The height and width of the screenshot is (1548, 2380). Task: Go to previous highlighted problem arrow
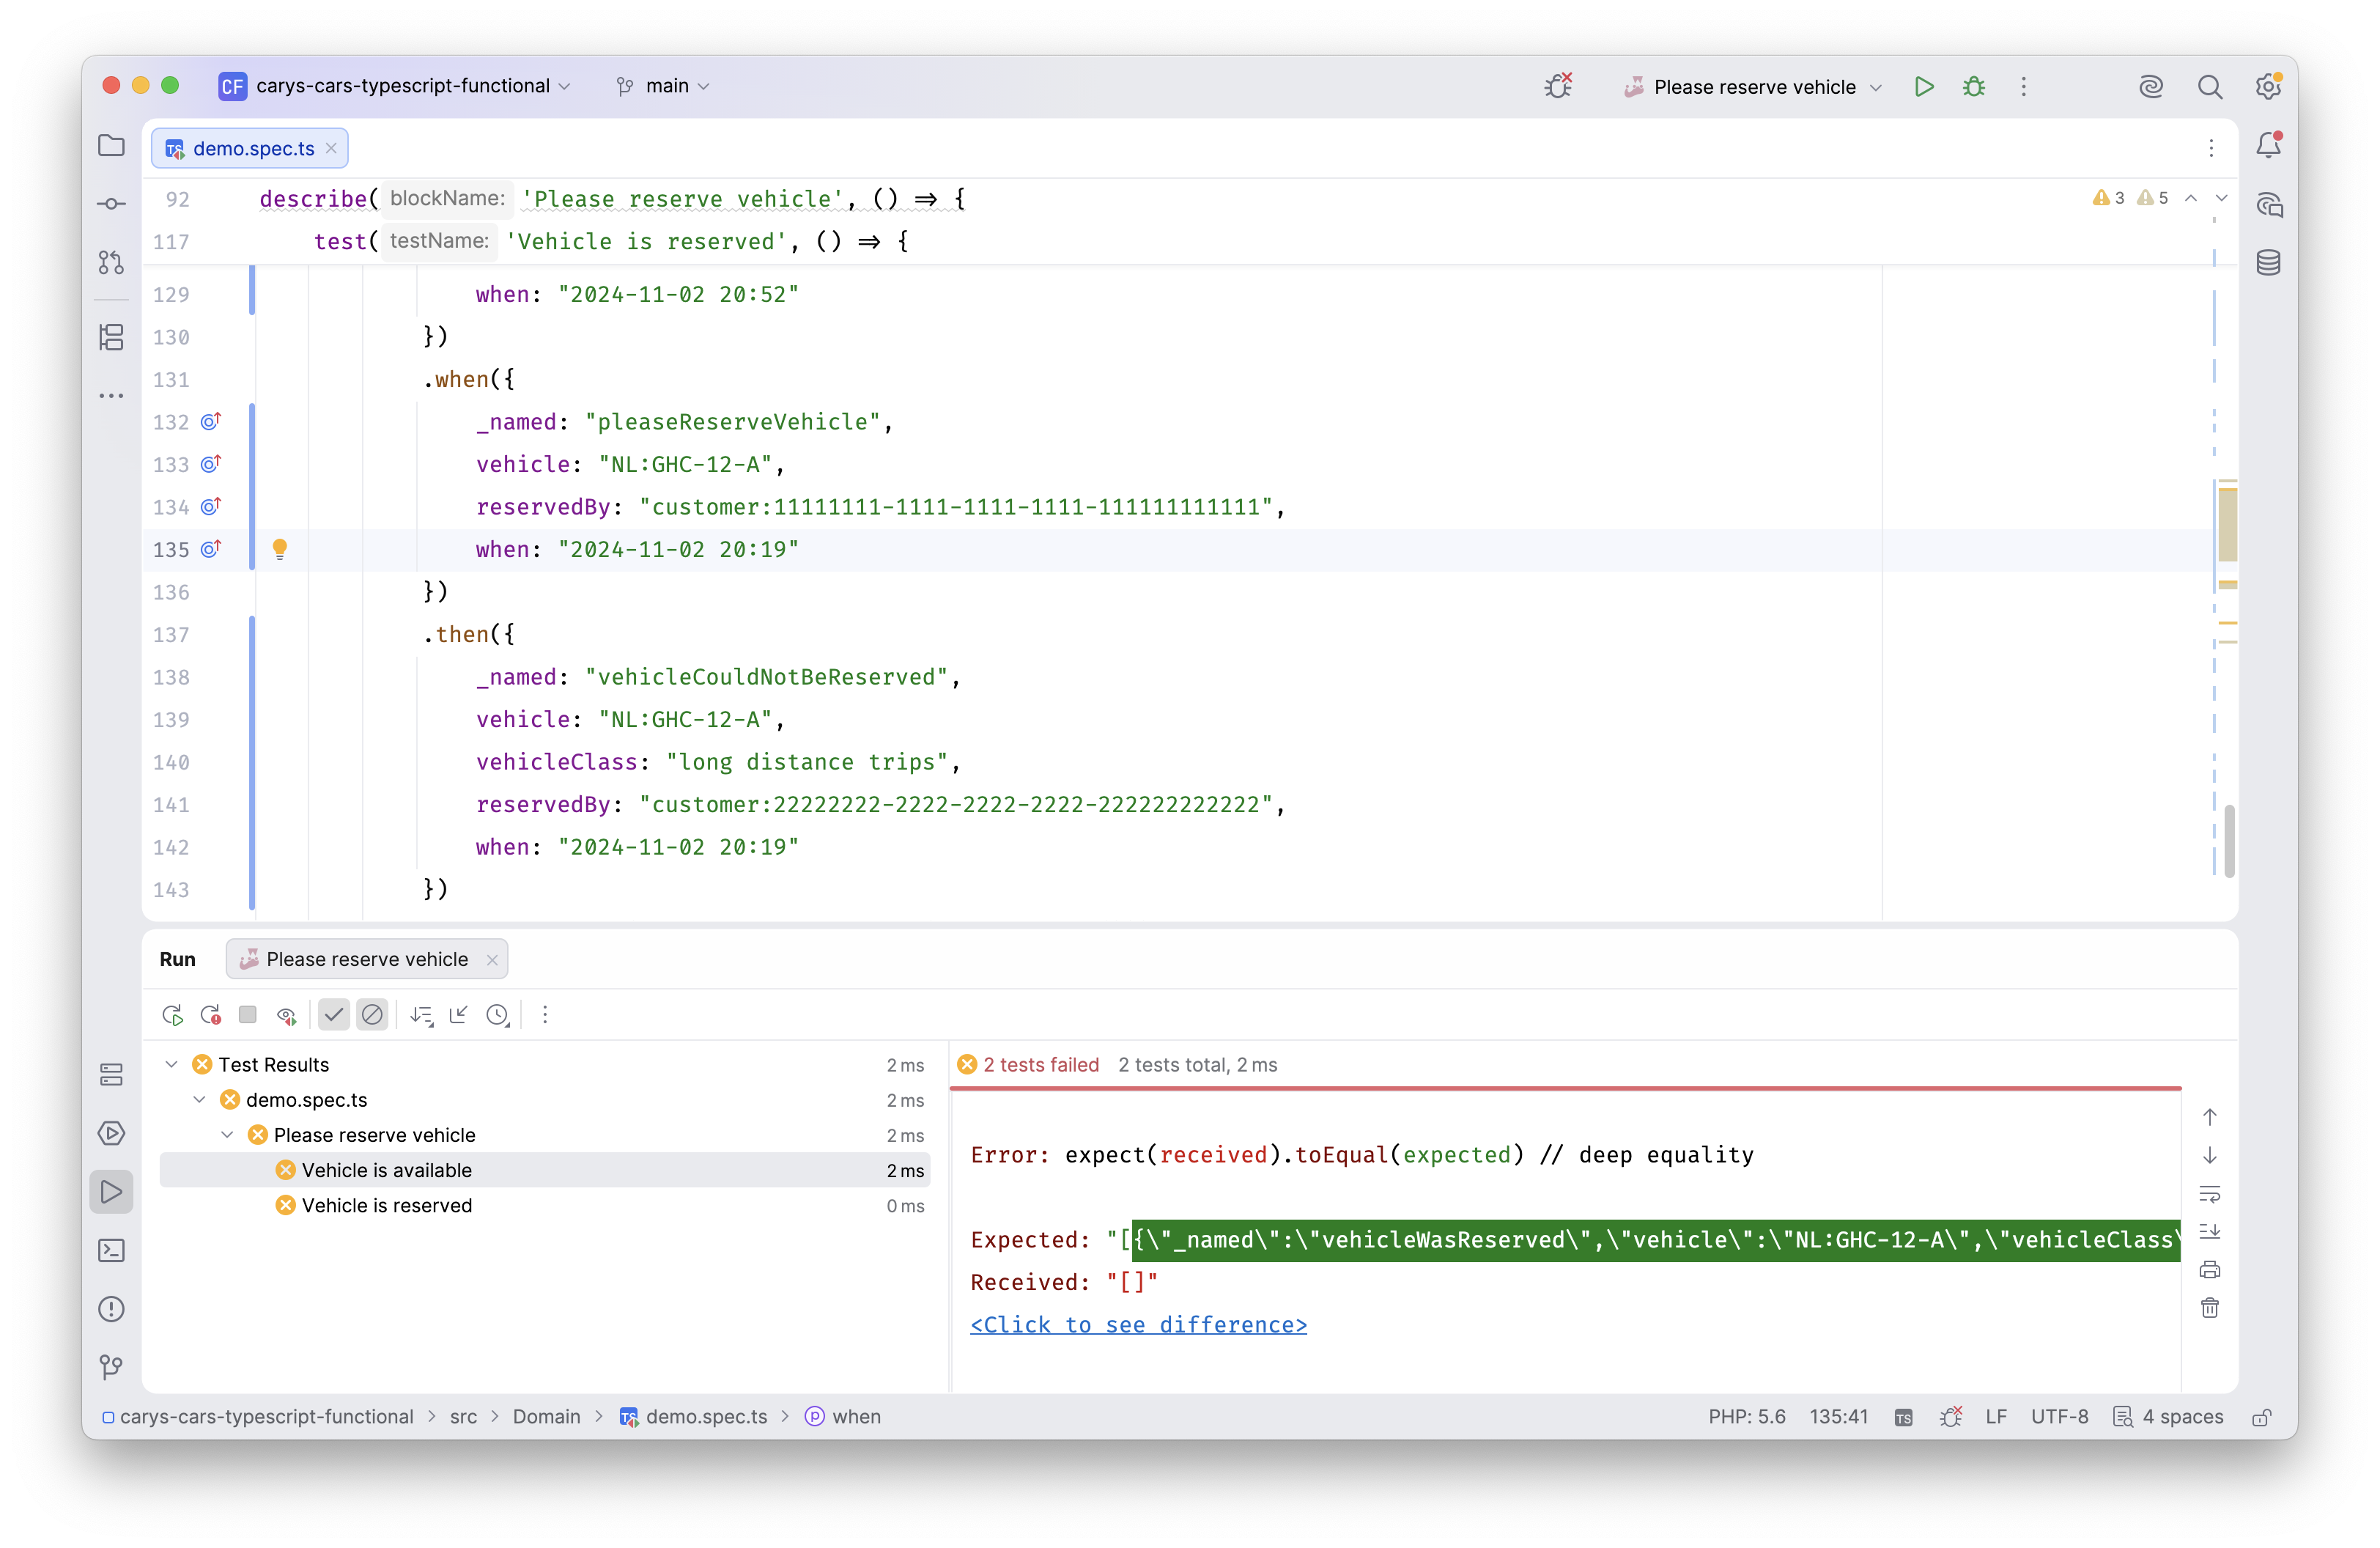[x=2190, y=198]
